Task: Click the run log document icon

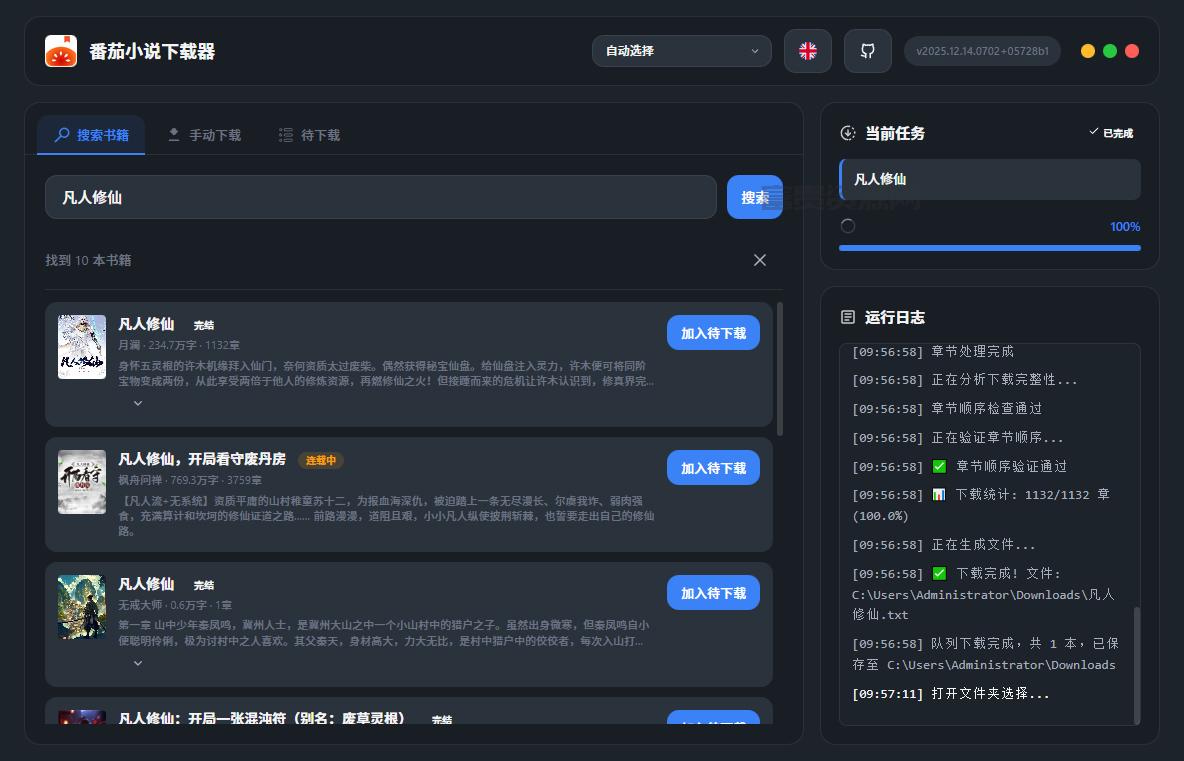Action: click(x=848, y=317)
